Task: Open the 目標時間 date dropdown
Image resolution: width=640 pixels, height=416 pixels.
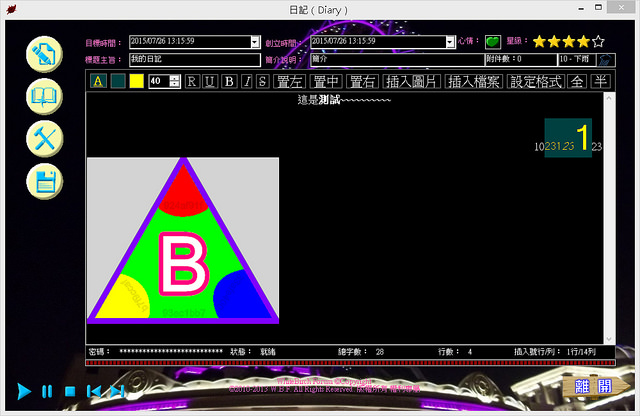Action: coord(255,42)
